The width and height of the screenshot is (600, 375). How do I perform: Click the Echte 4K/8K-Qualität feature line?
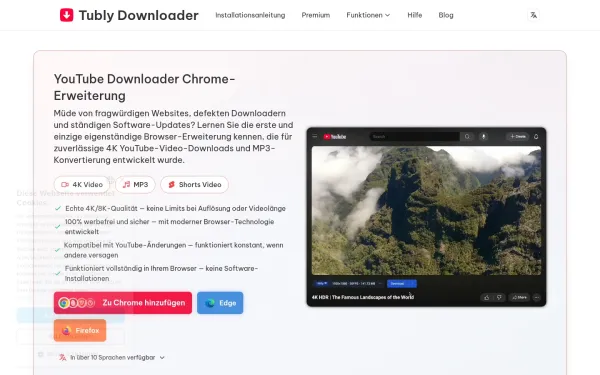[175, 209]
